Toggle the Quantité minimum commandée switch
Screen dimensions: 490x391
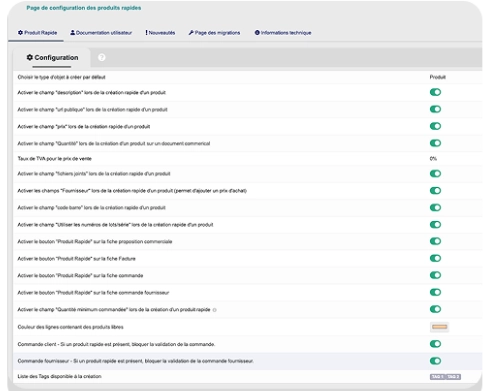pyautogui.click(x=435, y=309)
